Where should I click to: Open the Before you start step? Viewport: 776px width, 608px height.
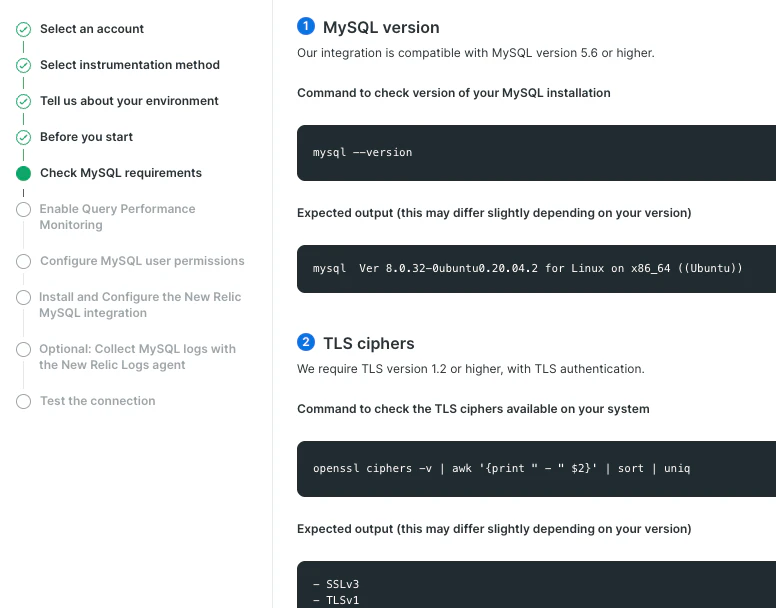pos(86,137)
